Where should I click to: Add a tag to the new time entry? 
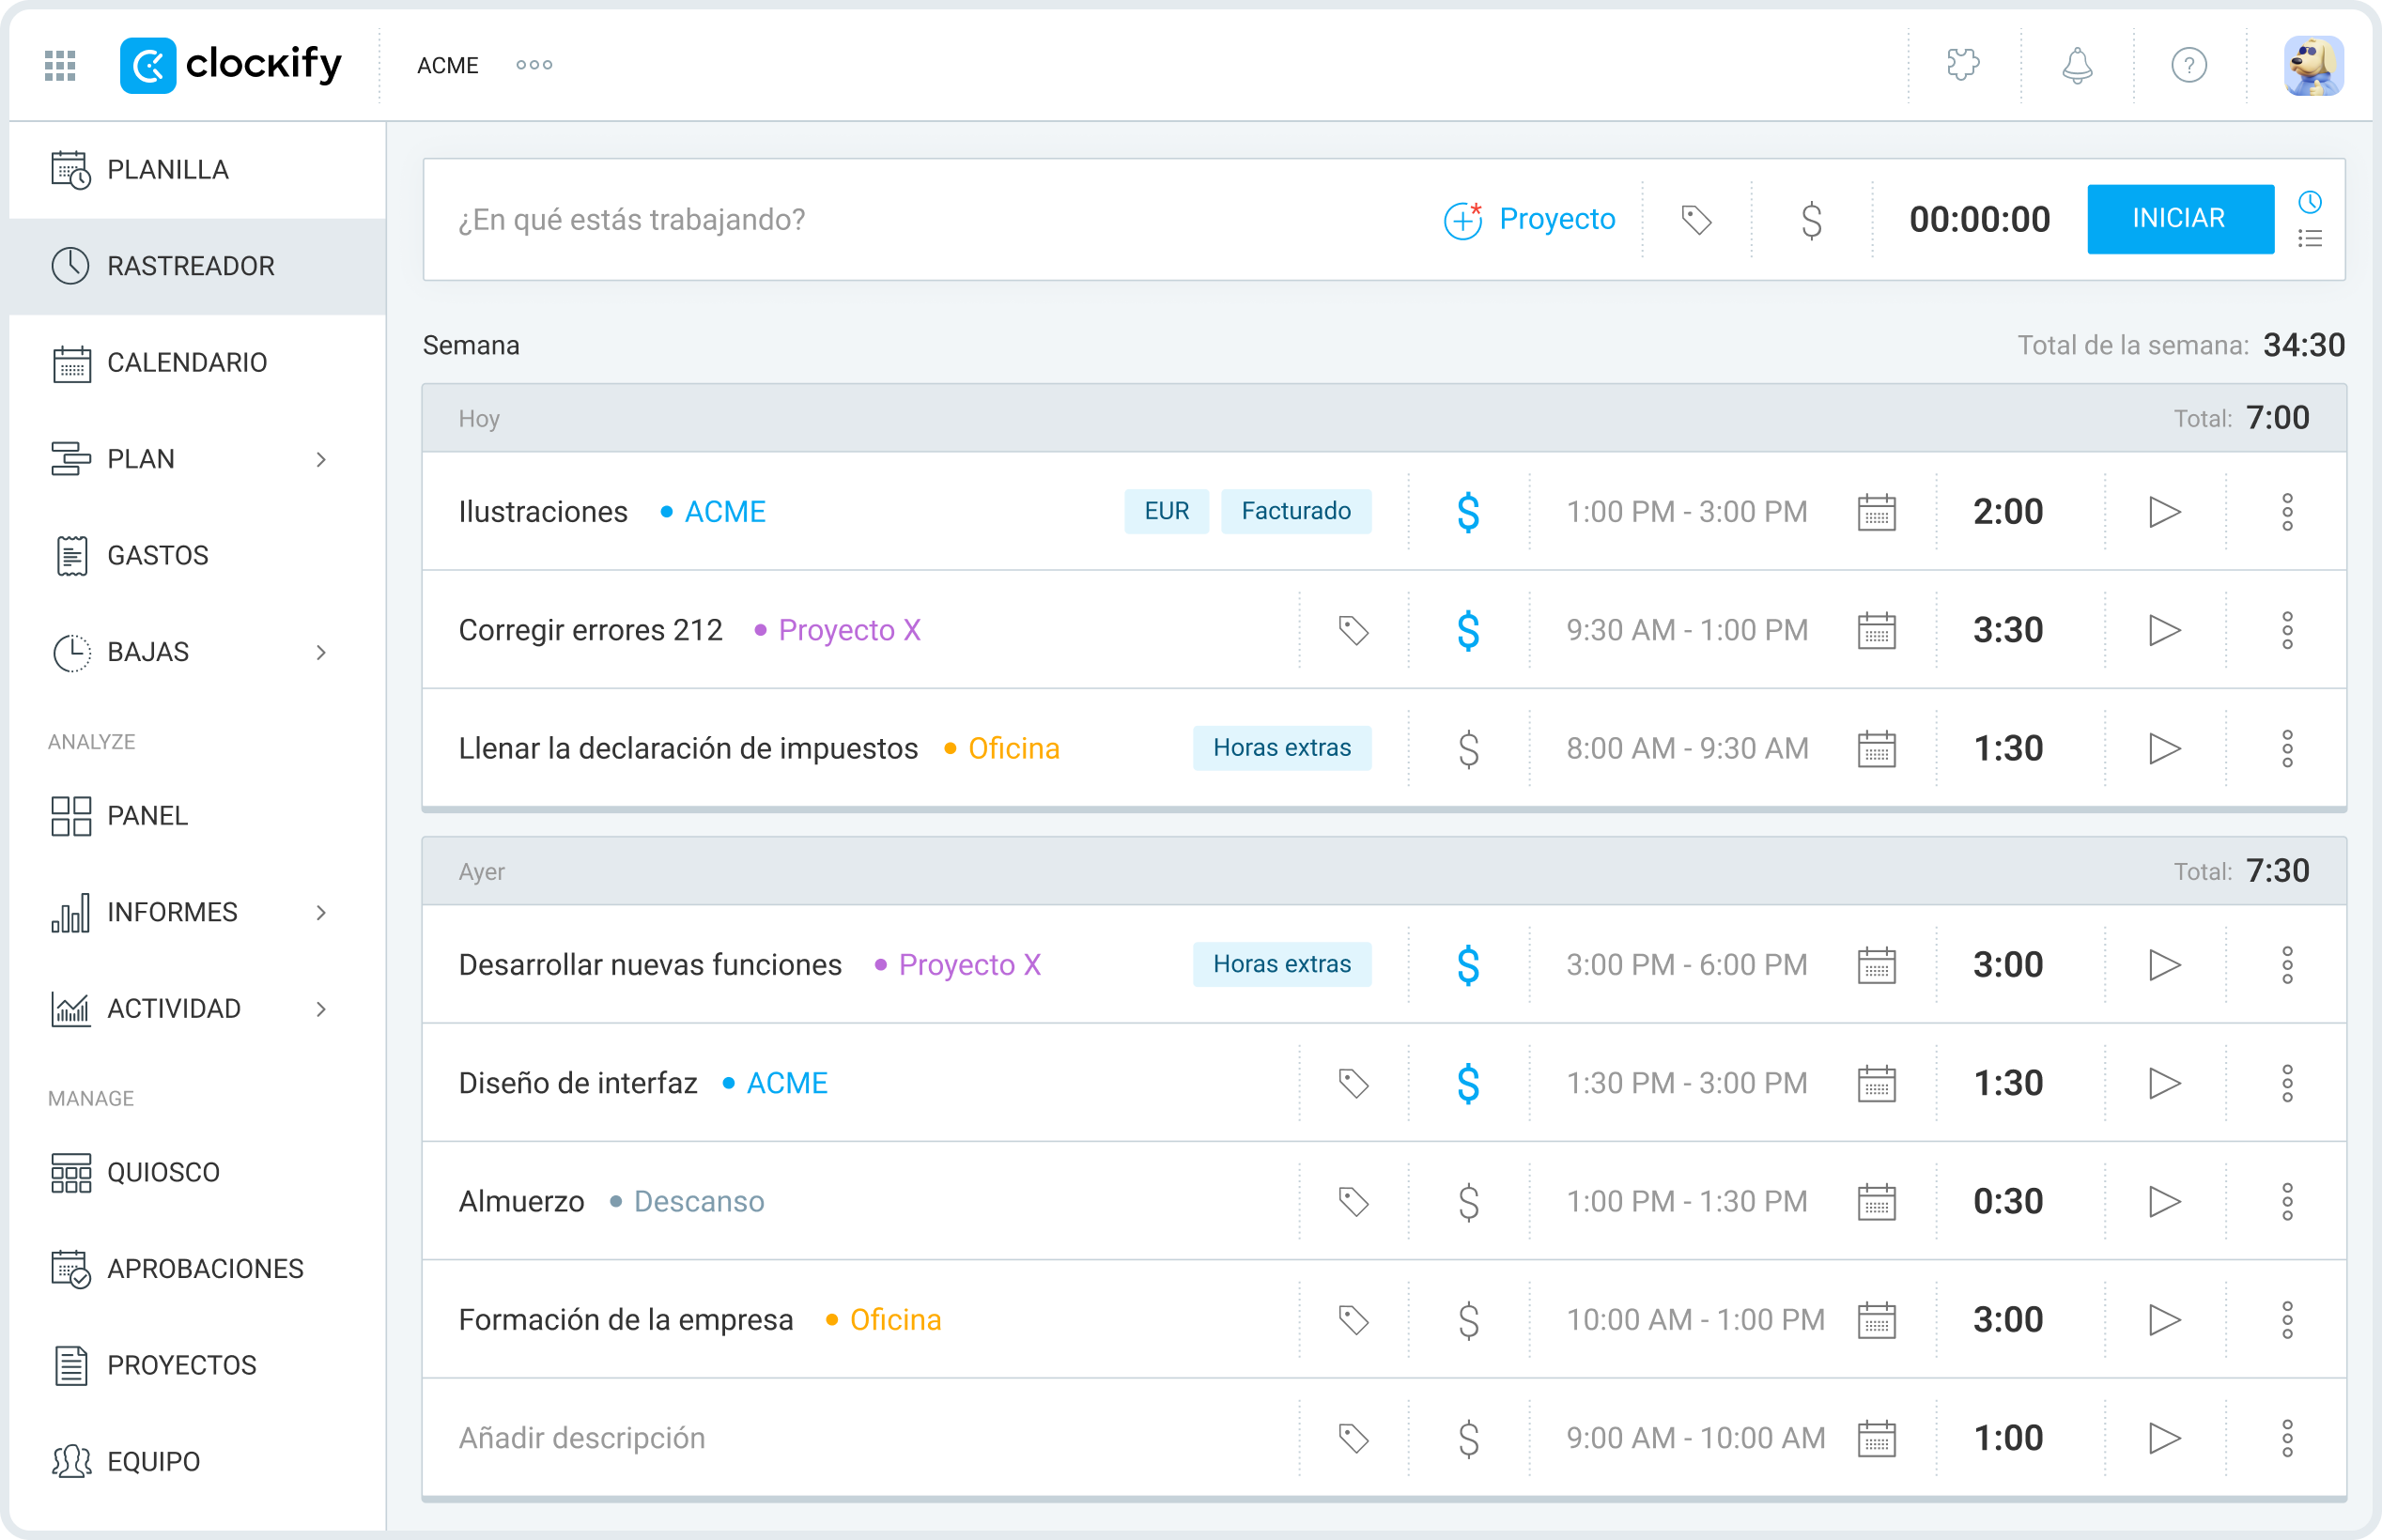[1699, 219]
